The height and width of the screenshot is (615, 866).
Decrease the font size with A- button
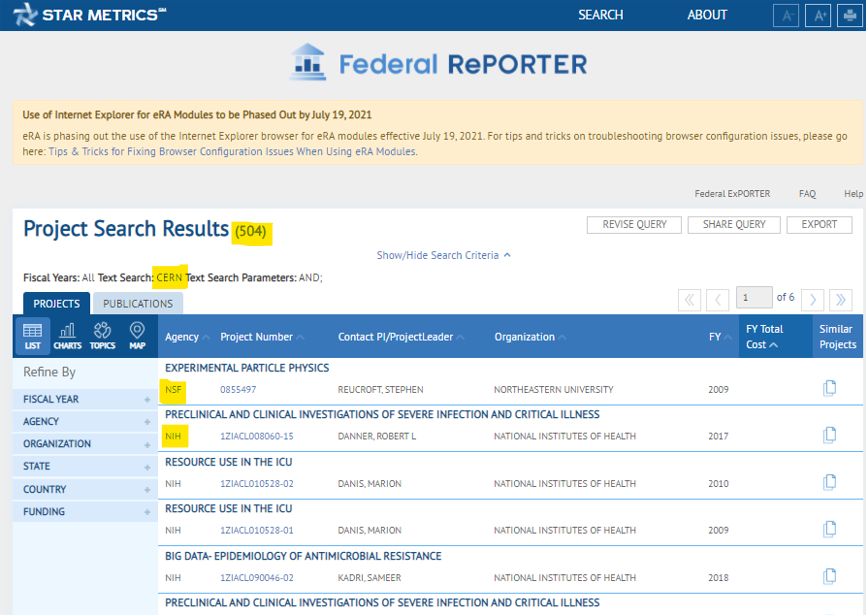pyautogui.click(x=786, y=15)
